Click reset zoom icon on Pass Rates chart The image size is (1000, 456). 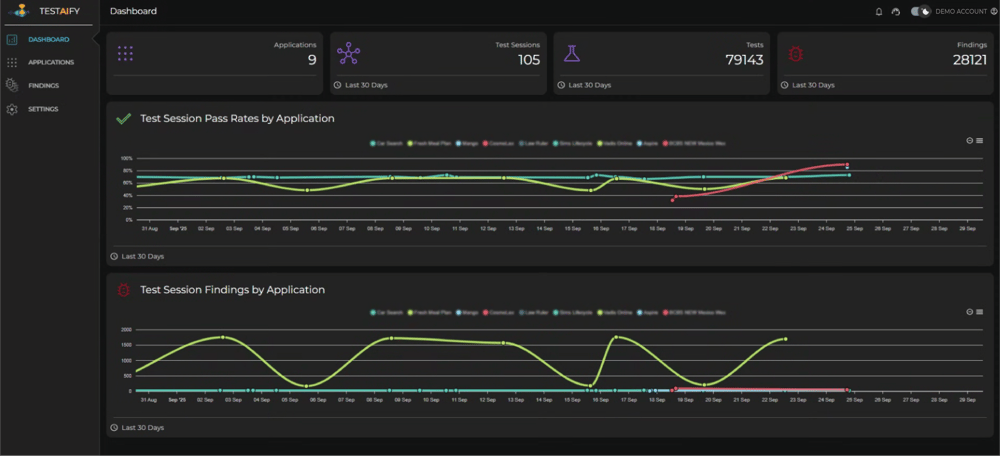pyautogui.click(x=969, y=141)
